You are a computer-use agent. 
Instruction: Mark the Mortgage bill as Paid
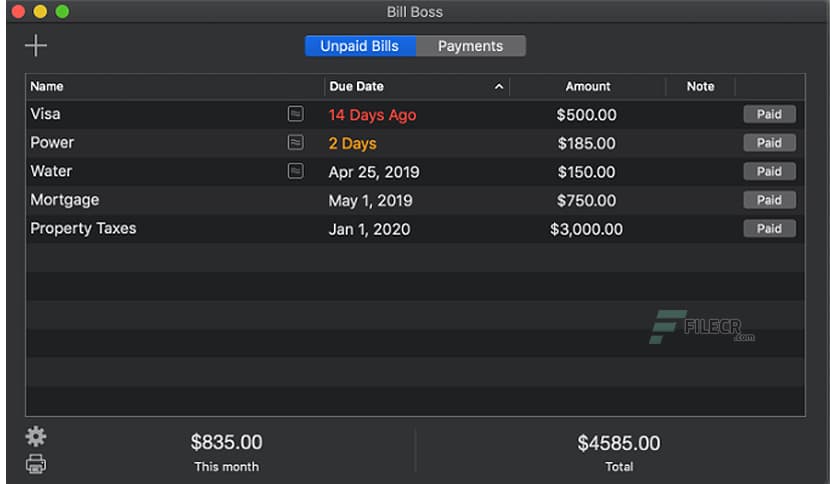coord(769,200)
